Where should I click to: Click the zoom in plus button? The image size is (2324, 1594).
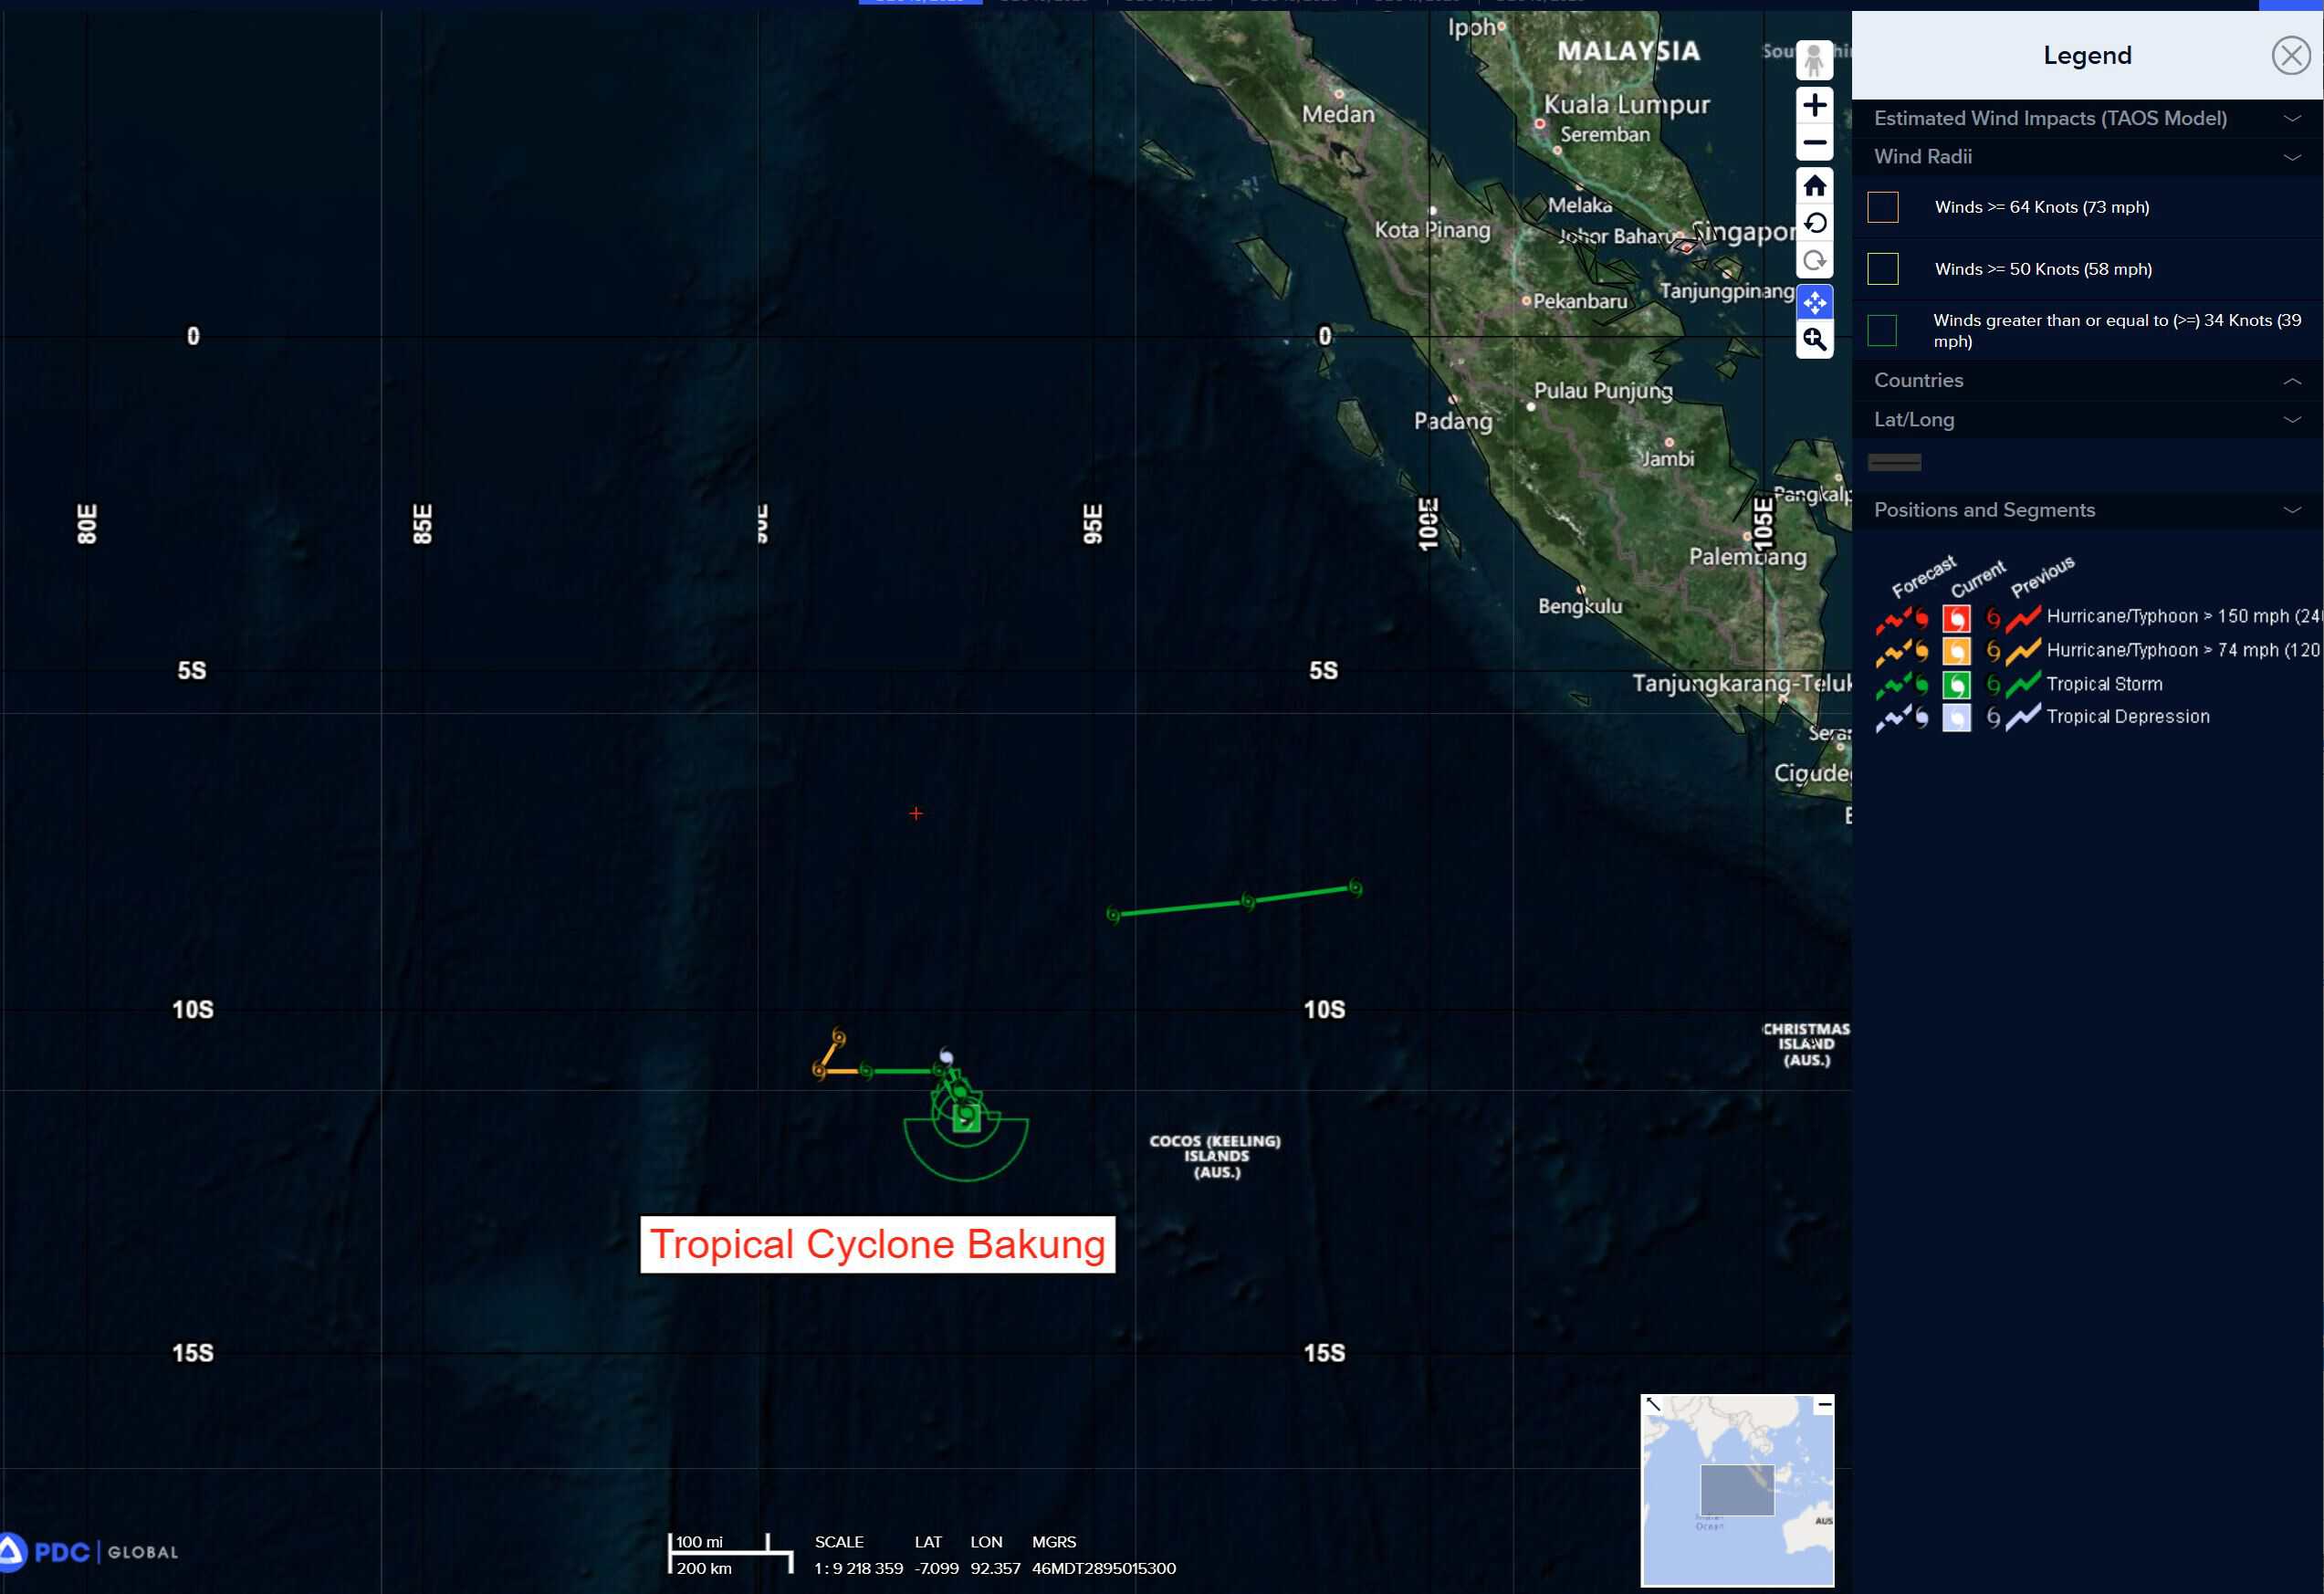click(1814, 105)
